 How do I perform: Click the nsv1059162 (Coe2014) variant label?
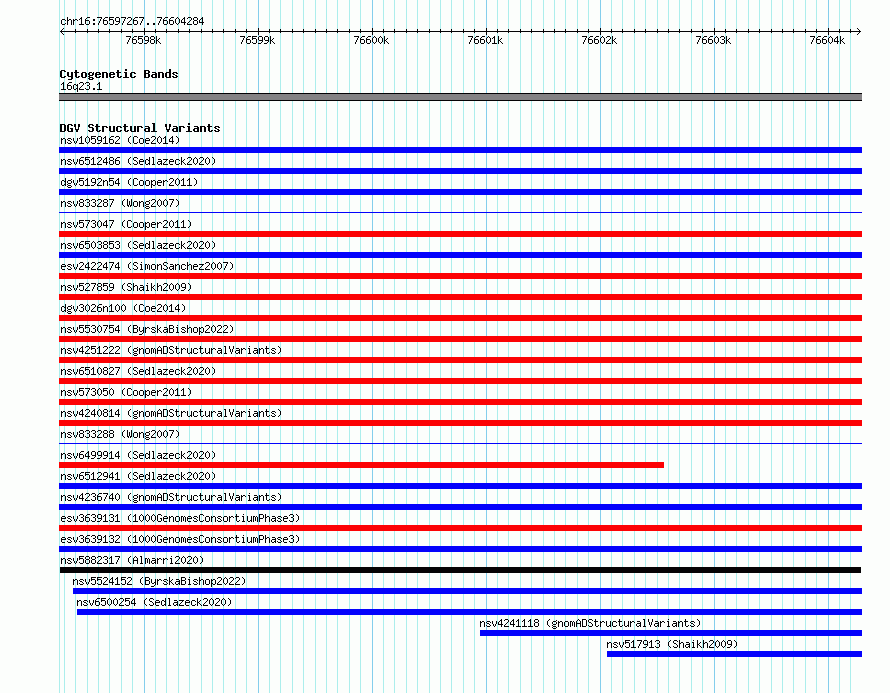[x=120, y=140]
